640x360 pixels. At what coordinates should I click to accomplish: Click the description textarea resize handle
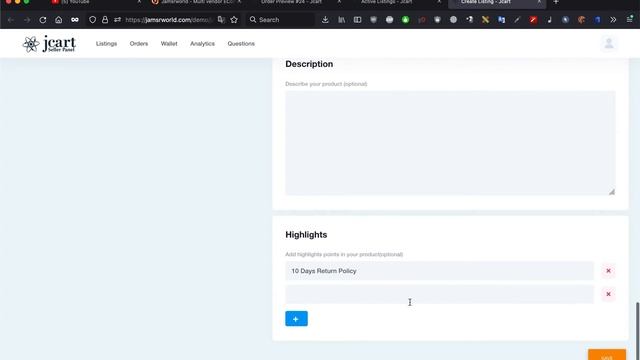pos(611,191)
